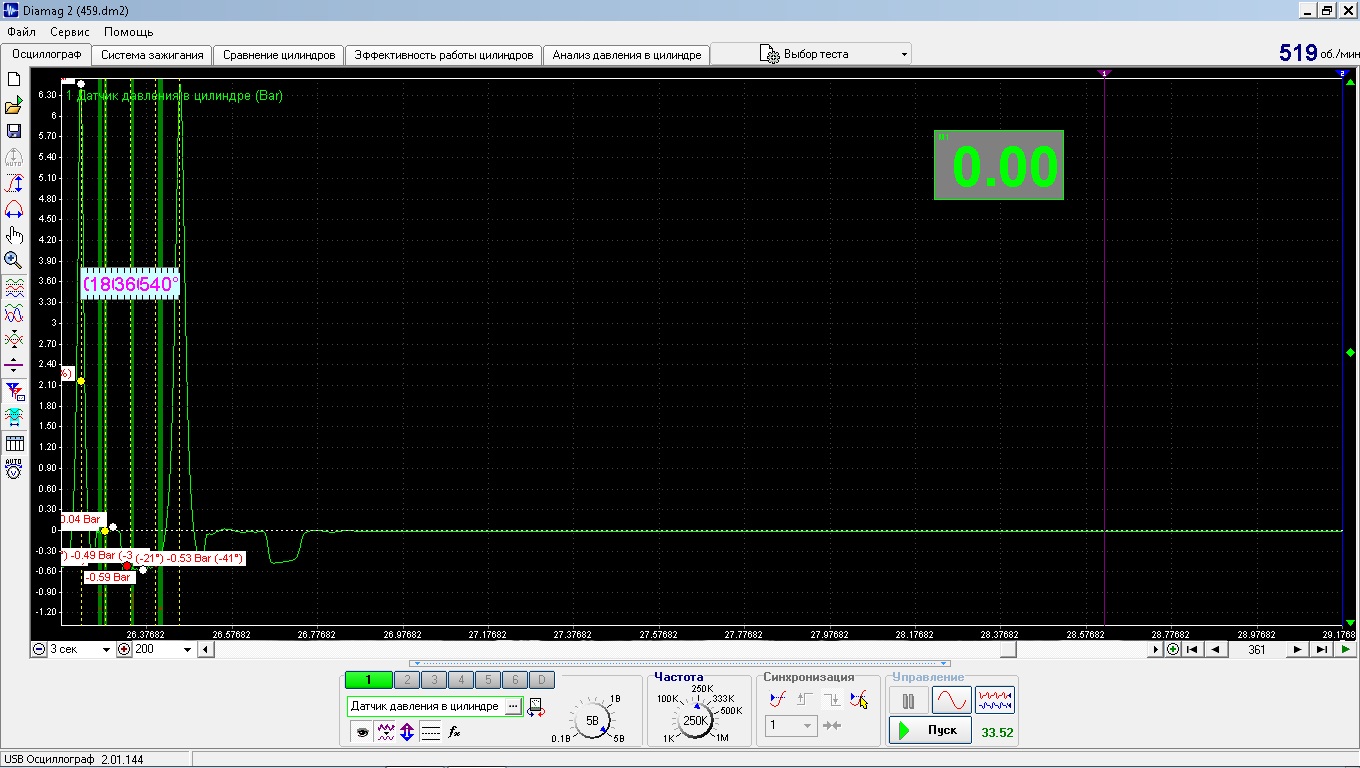The image size is (1360, 768).
Task: Click the ellipsis button beside sensor name
Action: [x=514, y=707]
